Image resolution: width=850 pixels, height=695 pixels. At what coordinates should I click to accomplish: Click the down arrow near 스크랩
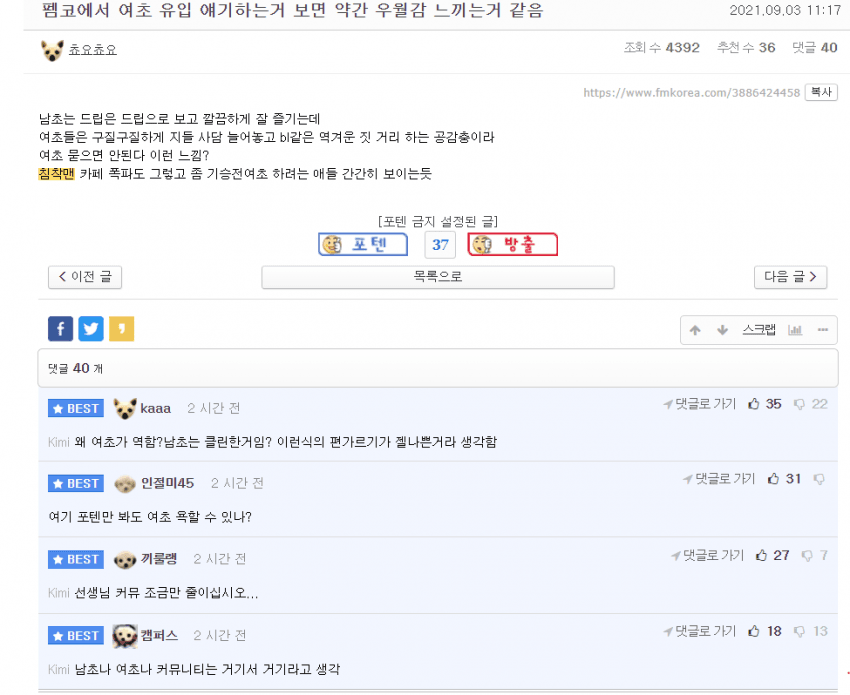[x=722, y=330]
